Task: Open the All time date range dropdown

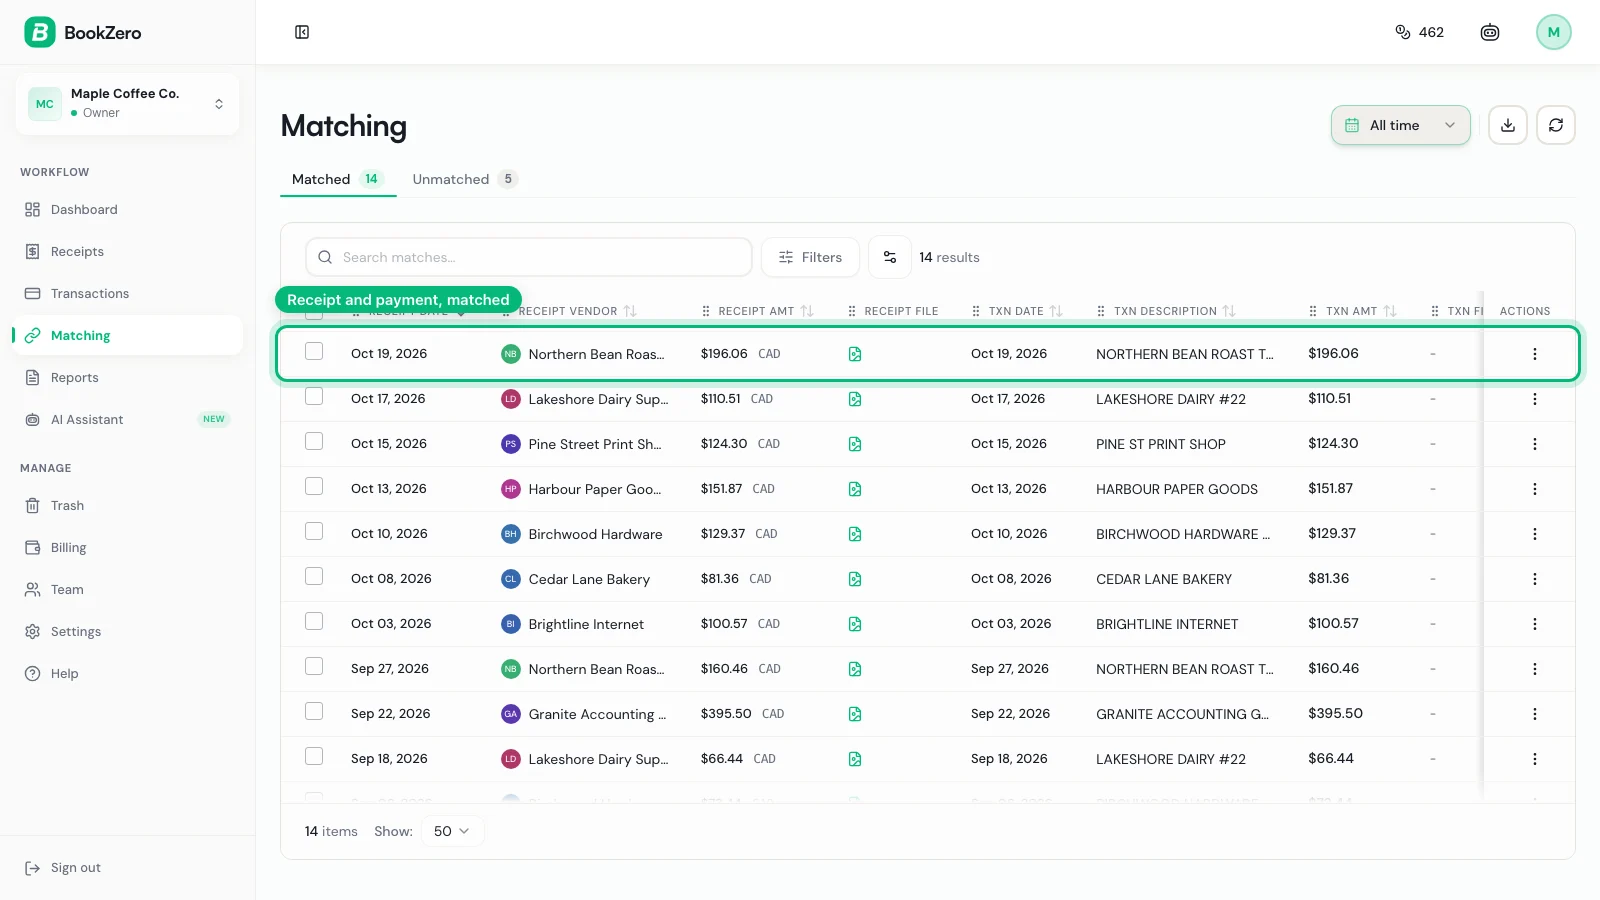Action: point(1400,125)
